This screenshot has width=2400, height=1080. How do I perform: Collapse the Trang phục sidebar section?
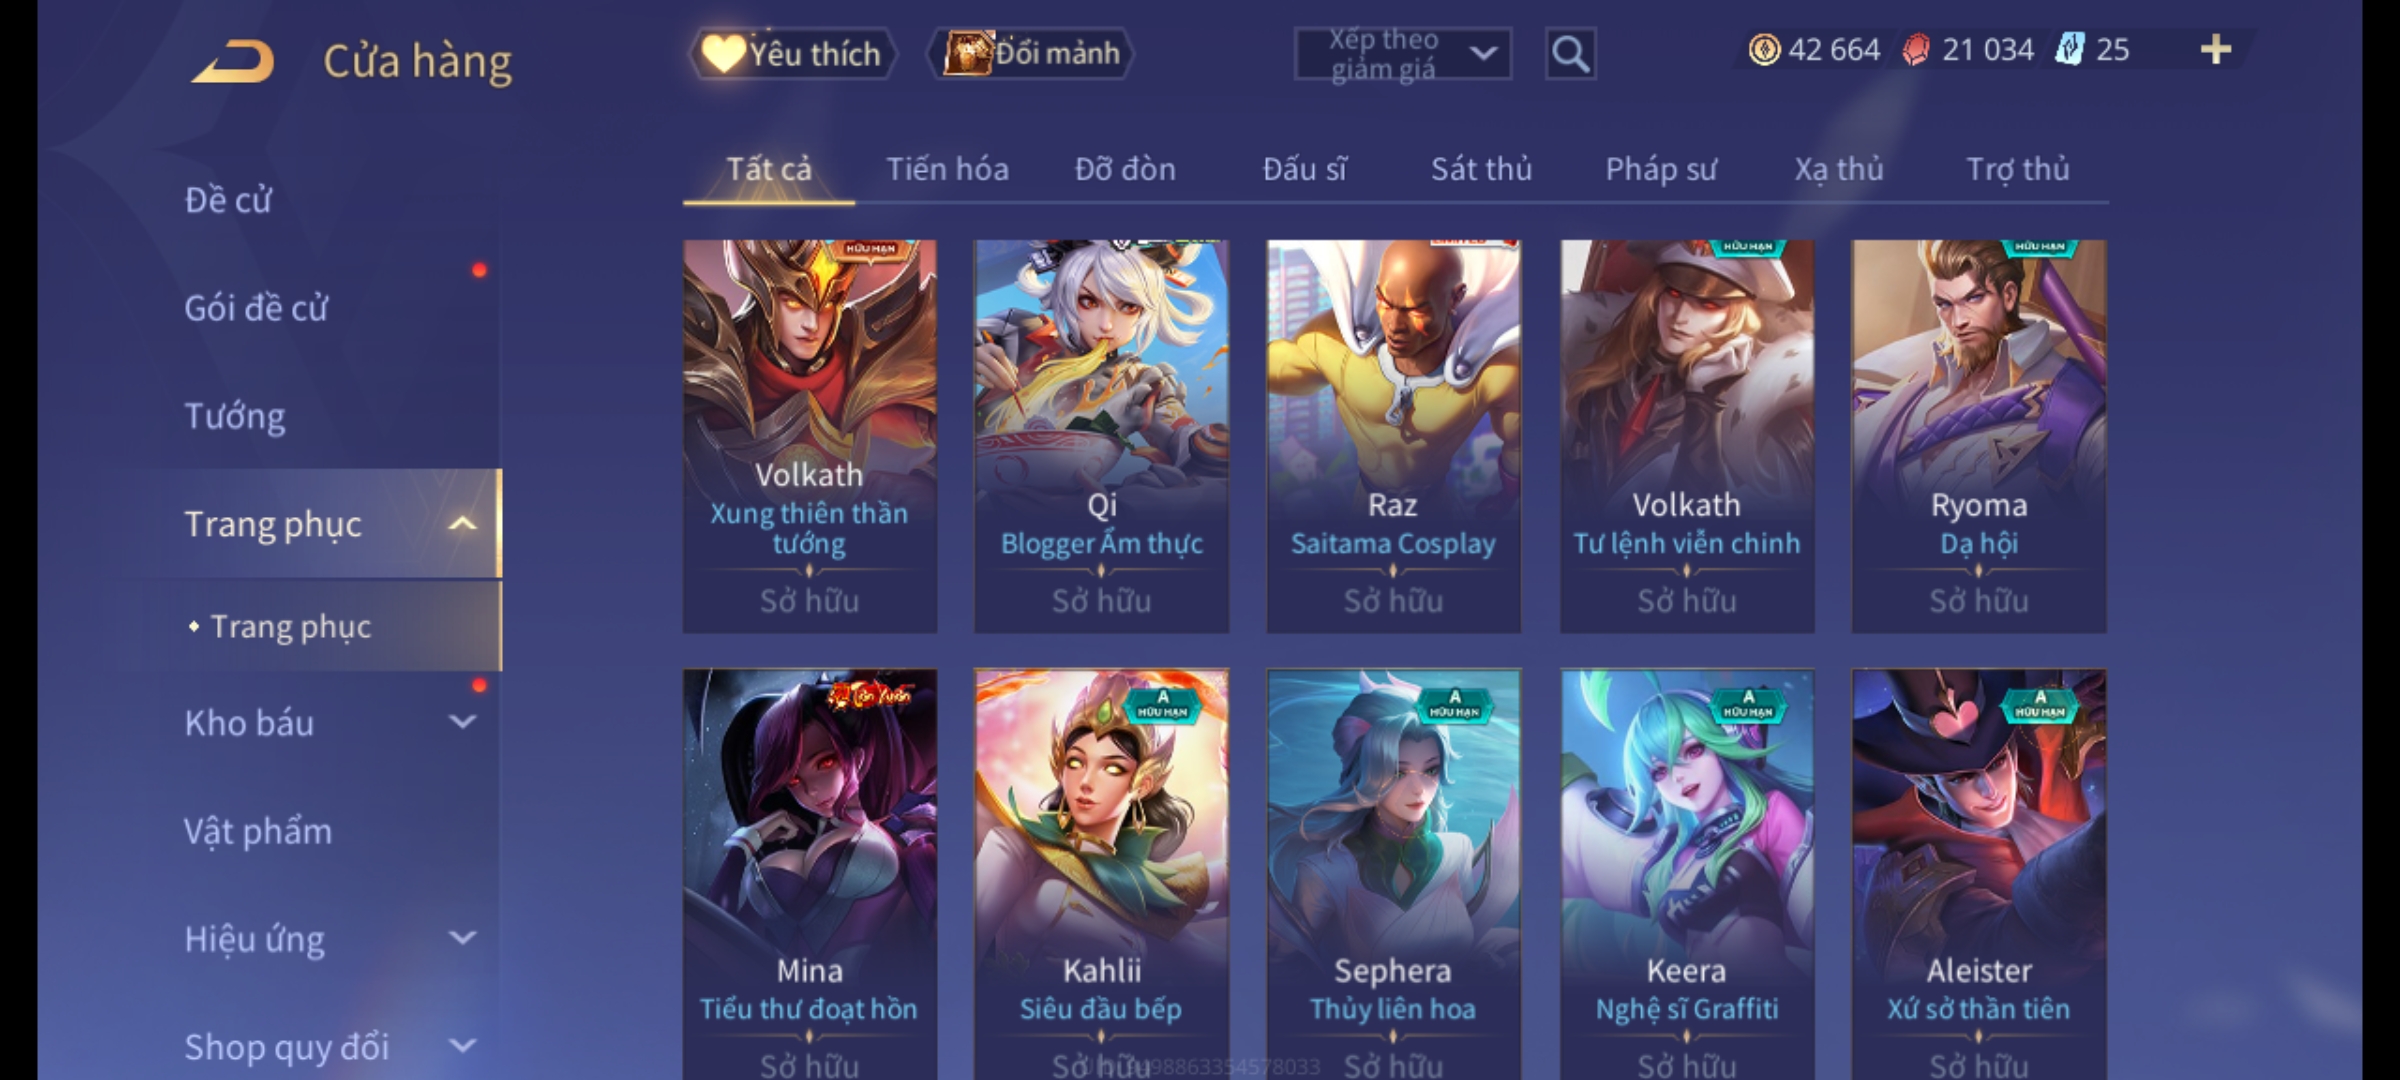pyautogui.click(x=461, y=524)
